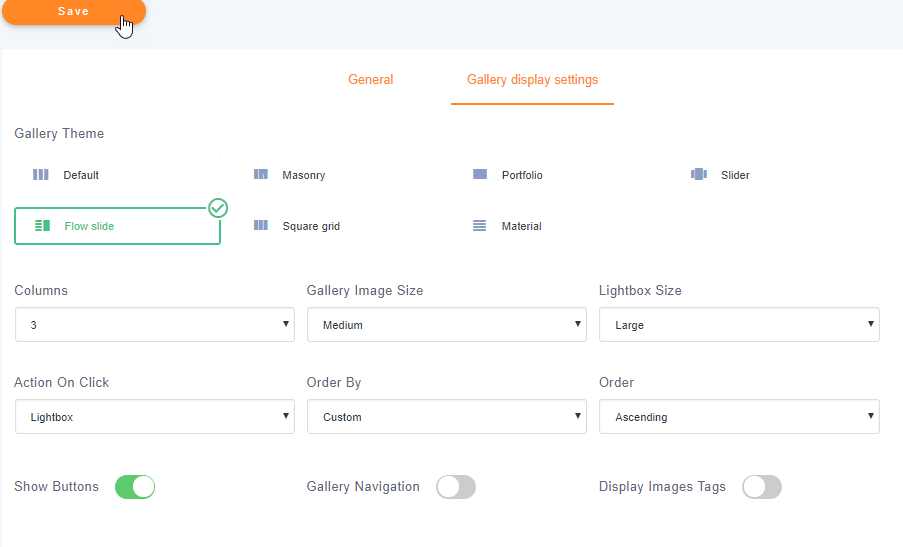Open the Action On Click dropdown
The image size is (903, 547).
coord(154,417)
